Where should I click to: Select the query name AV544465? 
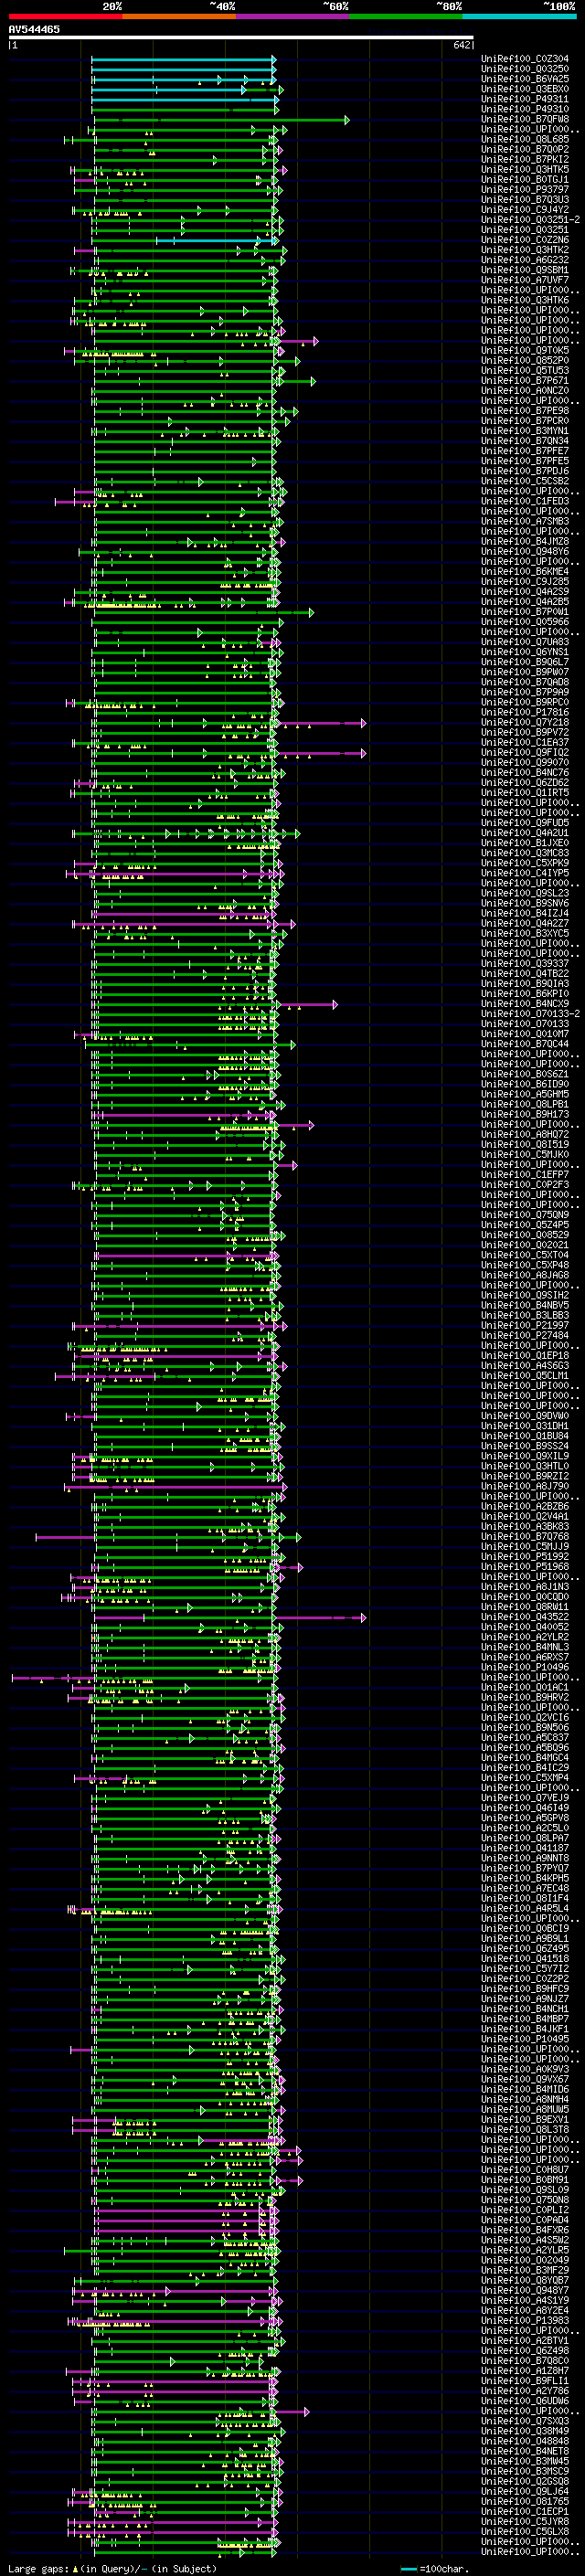point(34,30)
